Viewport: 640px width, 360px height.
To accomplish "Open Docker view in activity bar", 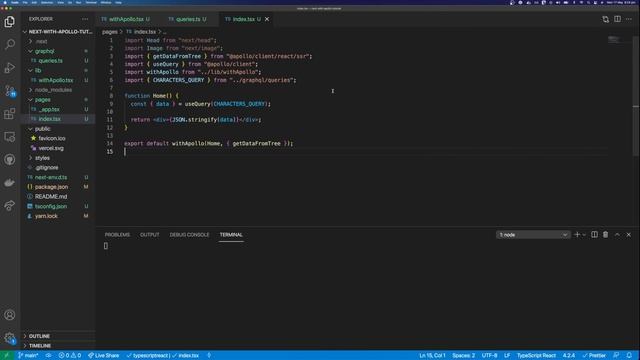I will (9, 182).
